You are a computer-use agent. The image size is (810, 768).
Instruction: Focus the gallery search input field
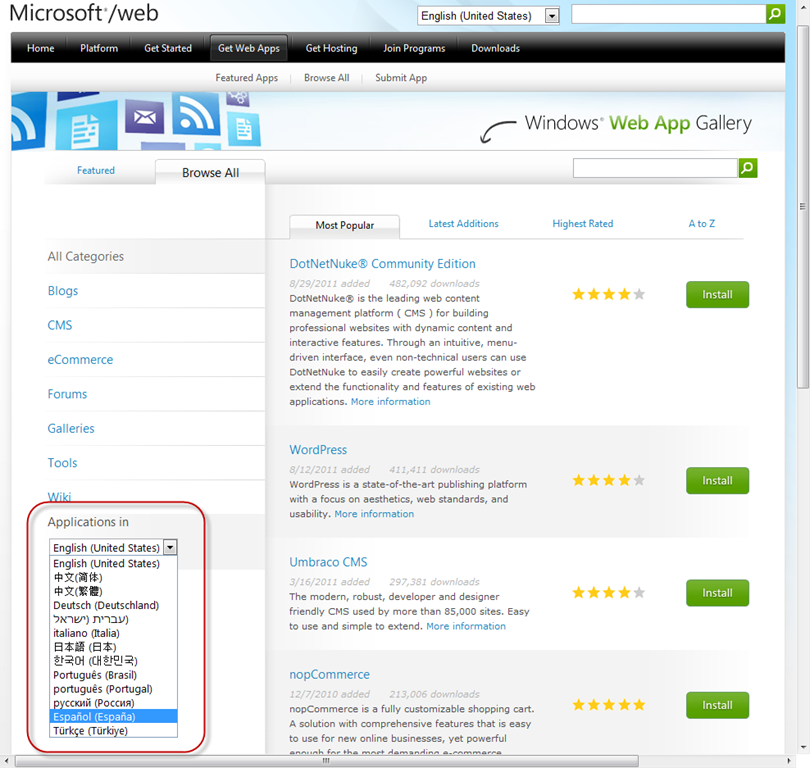click(655, 168)
